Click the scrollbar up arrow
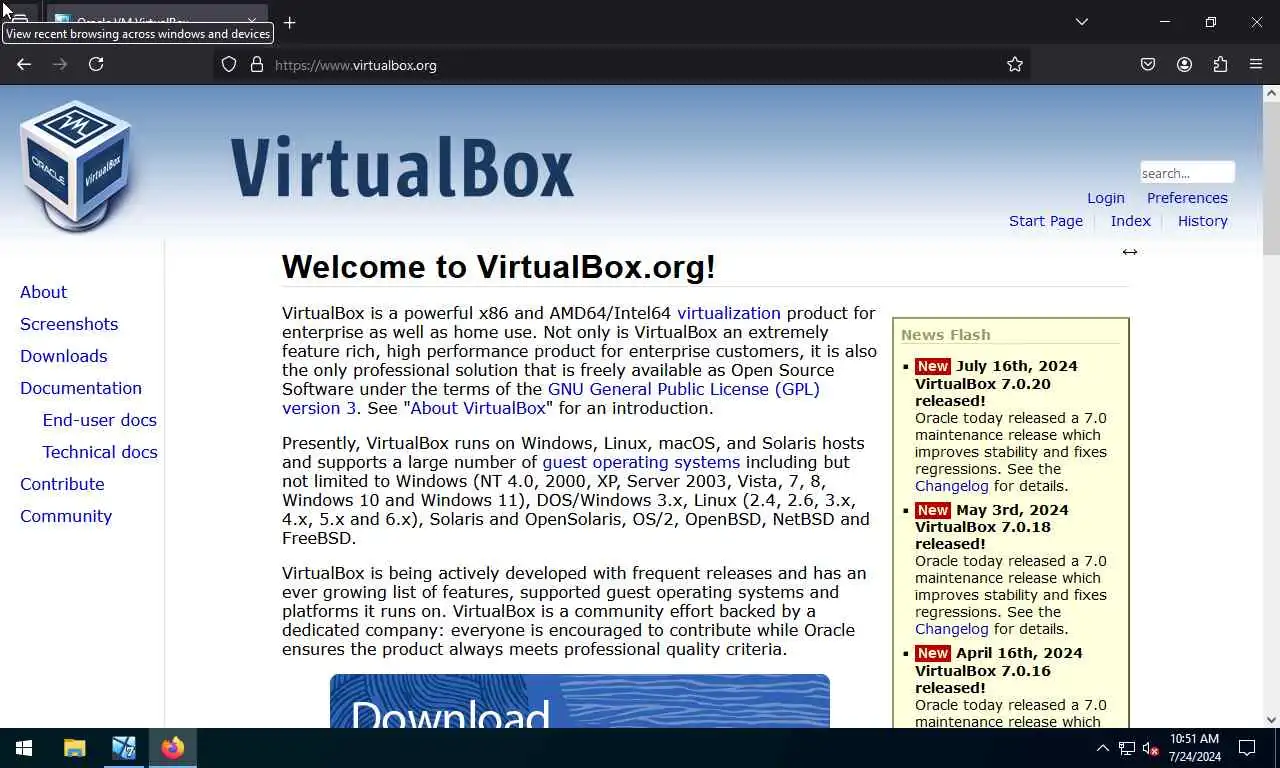 pos(1271,93)
